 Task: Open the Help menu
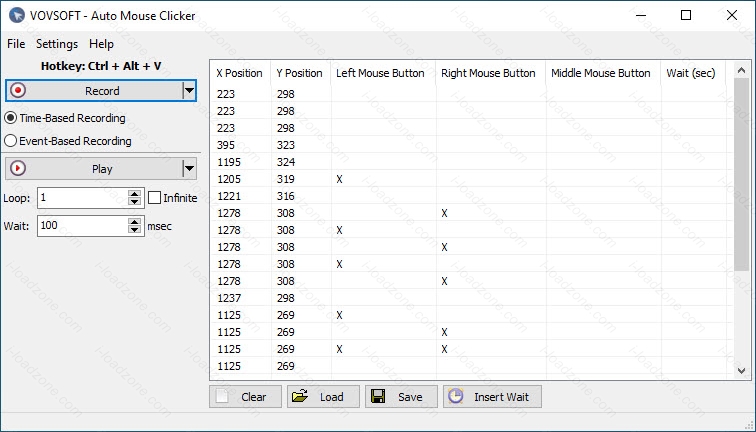click(101, 44)
